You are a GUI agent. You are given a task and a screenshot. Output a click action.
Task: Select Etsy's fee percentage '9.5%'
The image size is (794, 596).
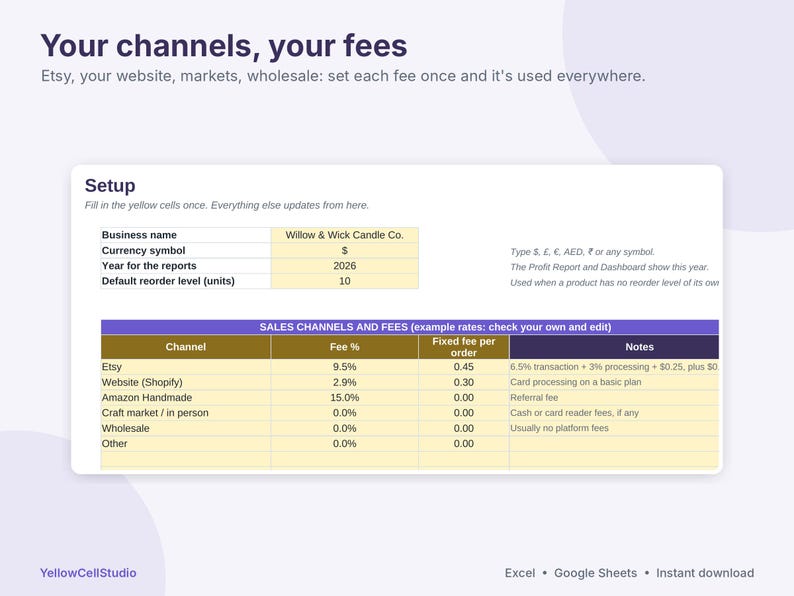point(344,367)
